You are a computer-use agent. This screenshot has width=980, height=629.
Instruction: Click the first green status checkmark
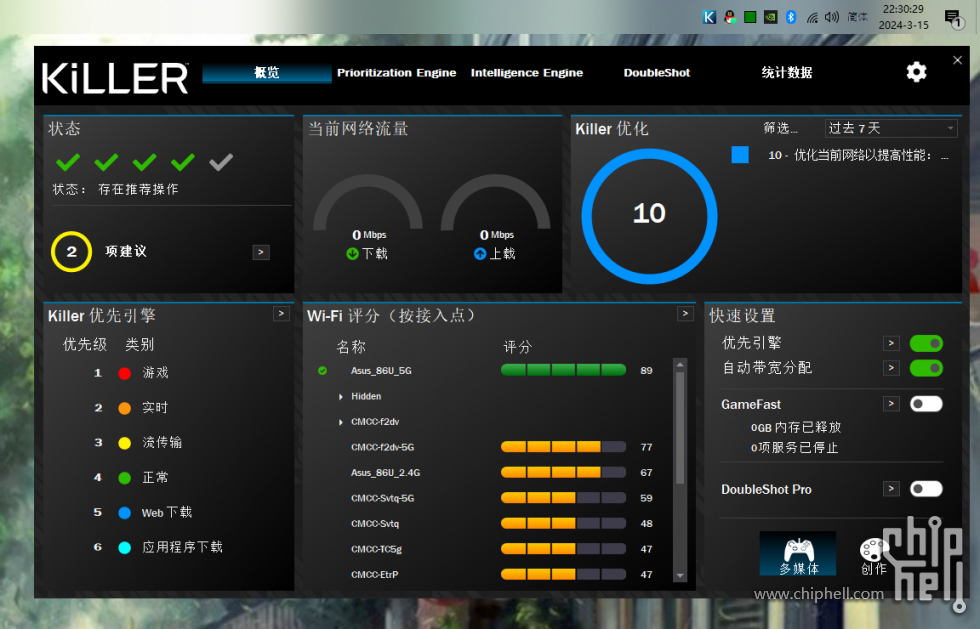pos(68,163)
